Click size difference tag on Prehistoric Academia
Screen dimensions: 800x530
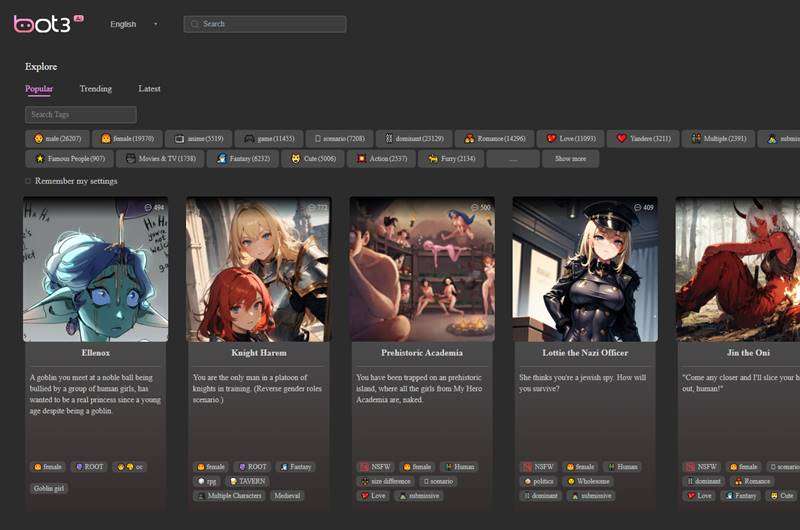tap(386, 481)
